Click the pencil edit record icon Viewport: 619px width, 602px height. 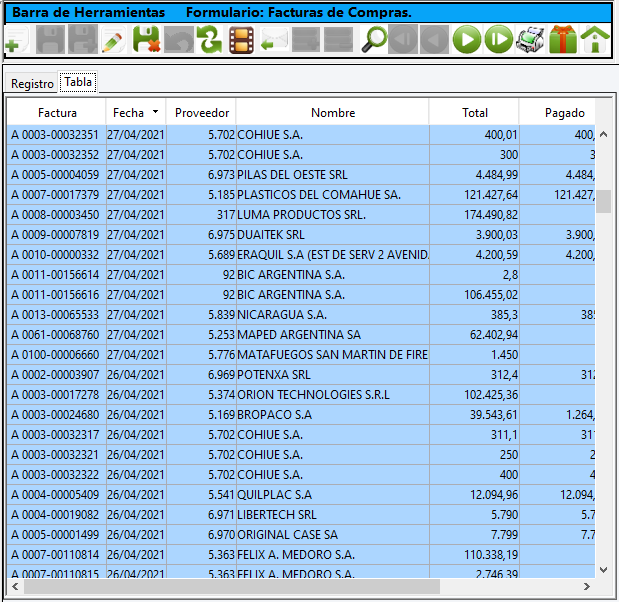(114, 39)
